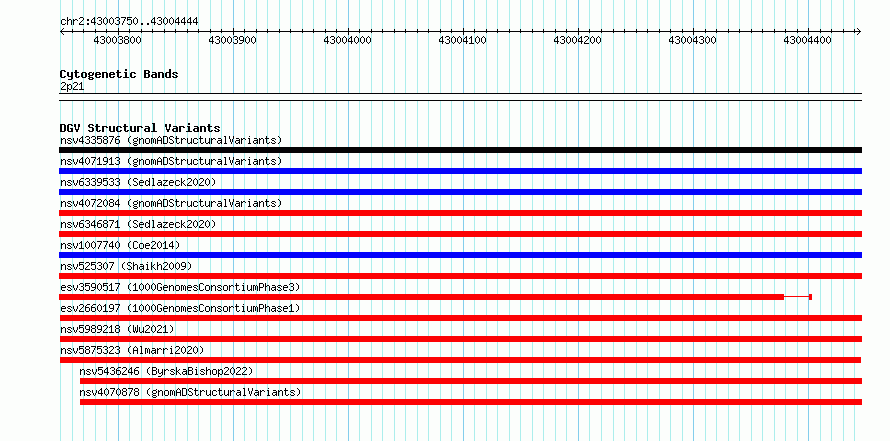
Task: Open the nsv4072084 gnomADStructuralVariants label
Action: pyautogui.click(x=171, y=203)
